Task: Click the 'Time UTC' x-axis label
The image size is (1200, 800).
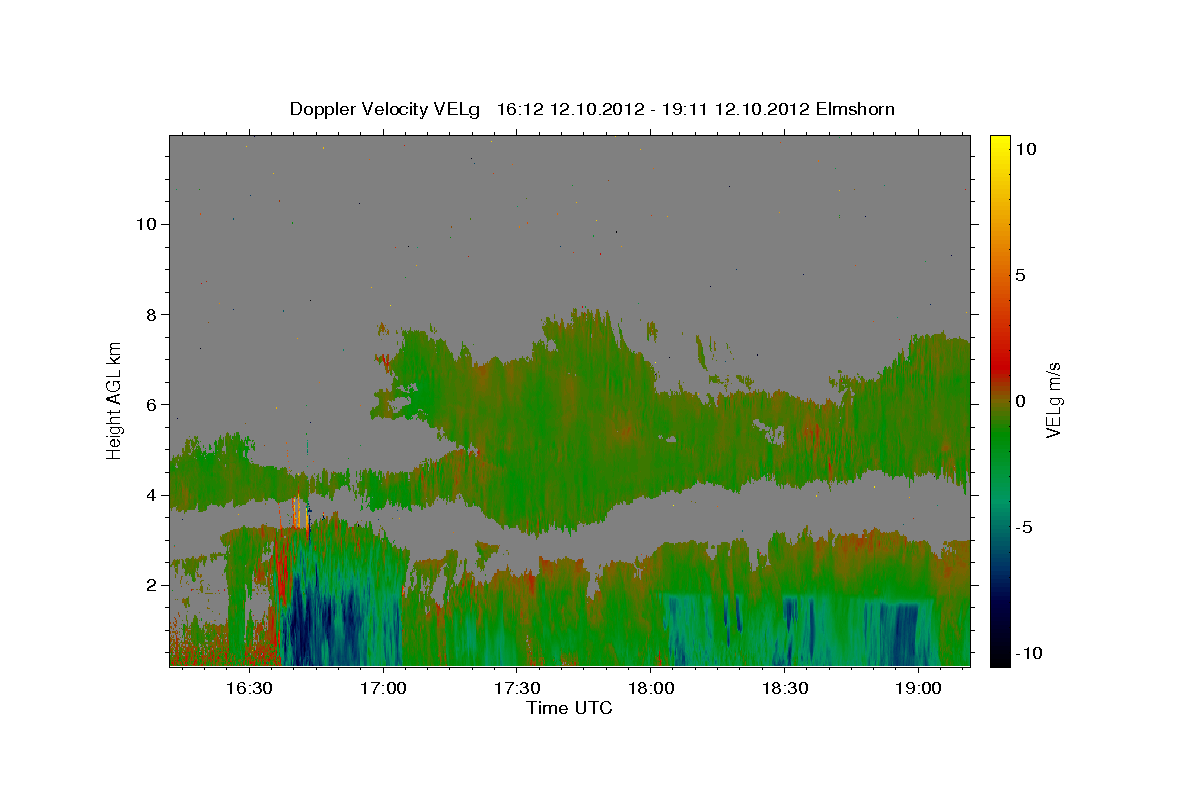Action: [x=569, y=708]
